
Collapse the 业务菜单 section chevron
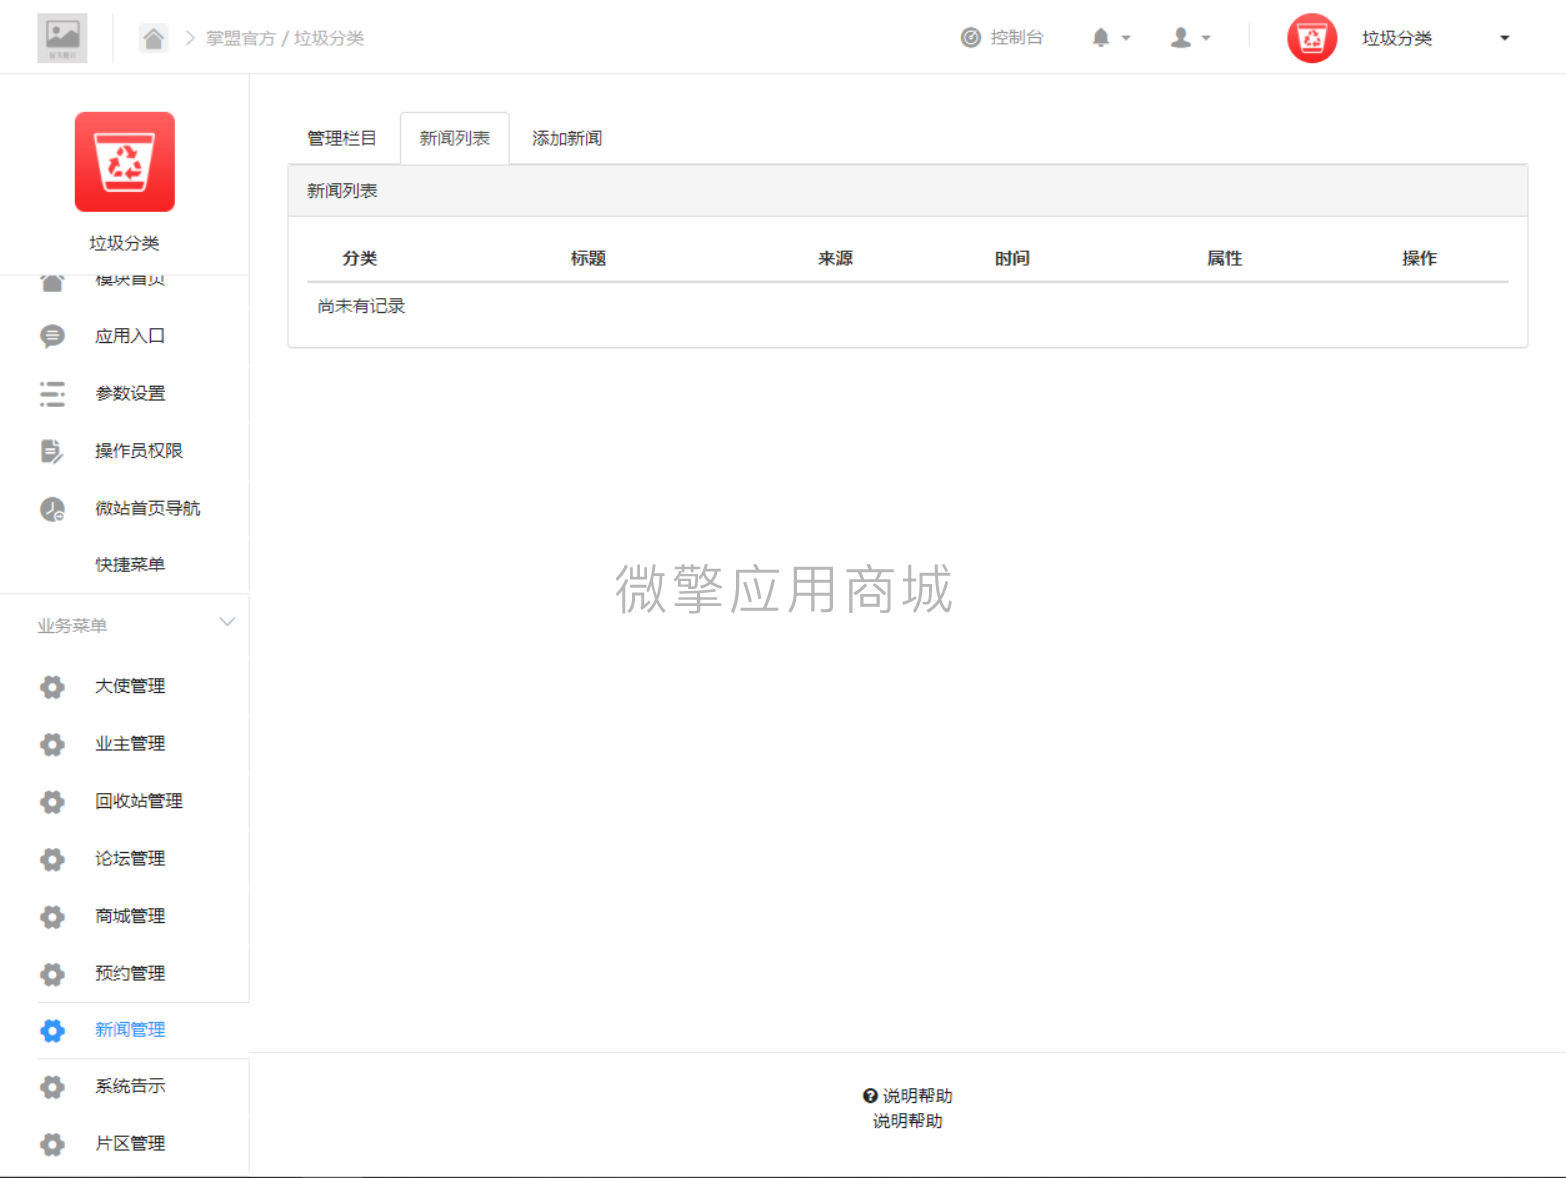[x=227, y=622]
